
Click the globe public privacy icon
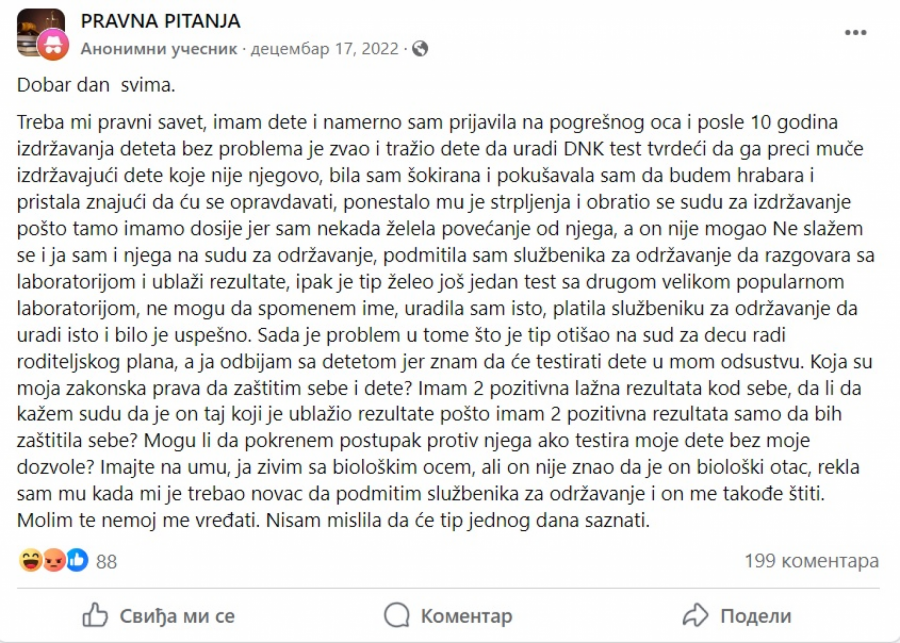420,48
